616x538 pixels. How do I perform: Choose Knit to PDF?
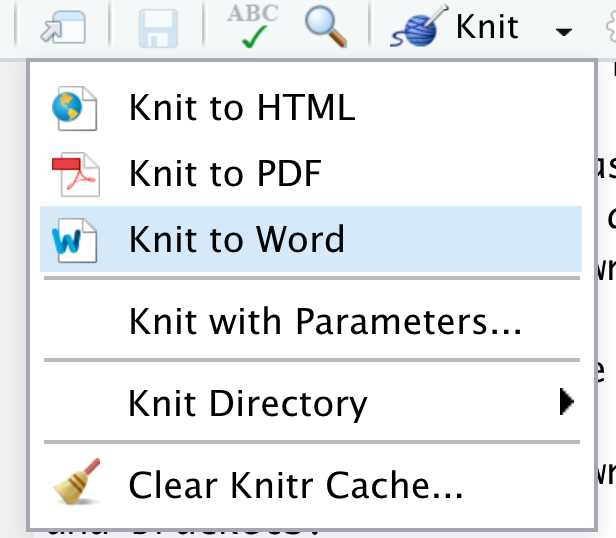tap(311, 173)
